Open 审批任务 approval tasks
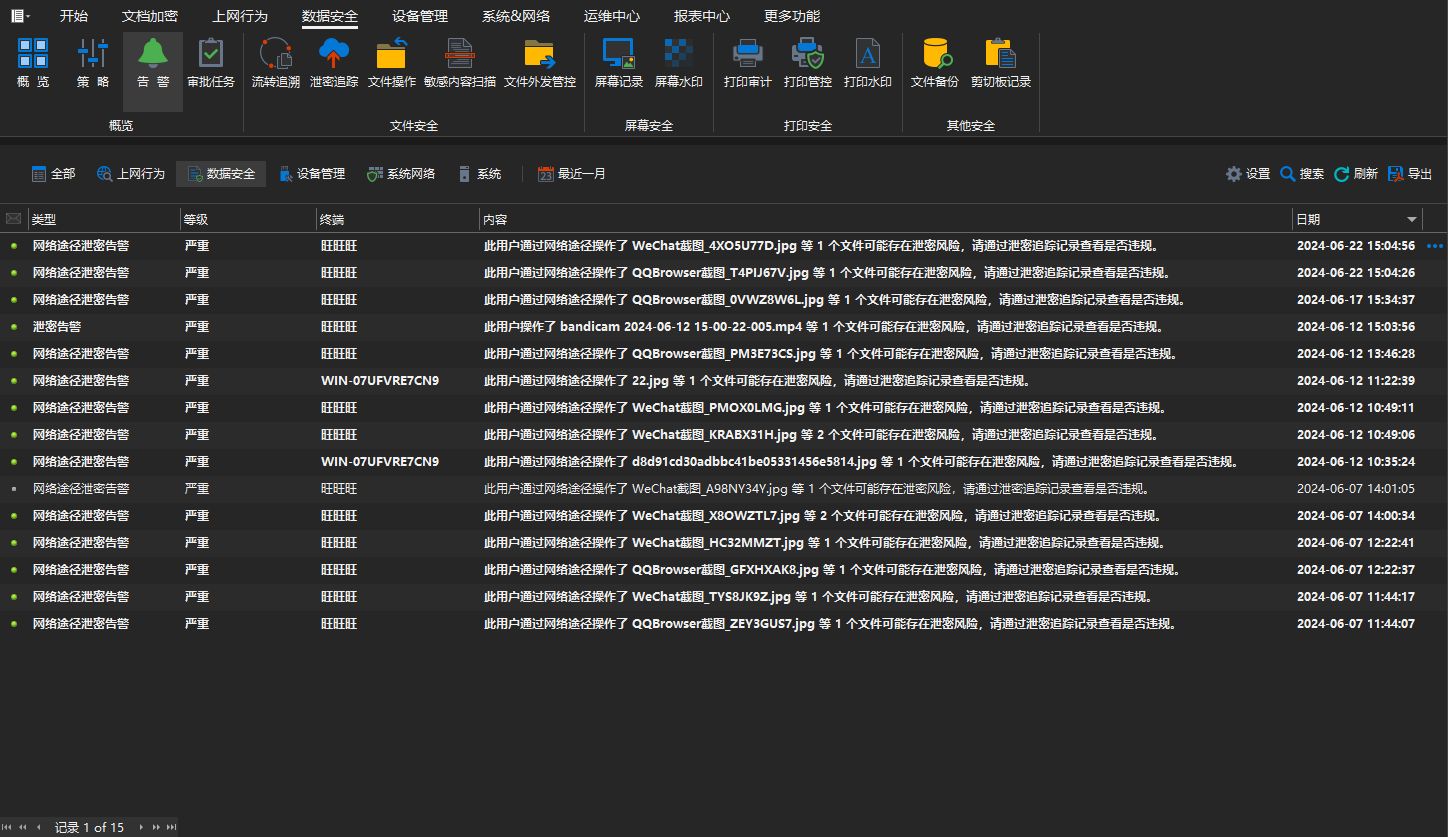Viewport: 1448px width, 837px height. [211, 63]
